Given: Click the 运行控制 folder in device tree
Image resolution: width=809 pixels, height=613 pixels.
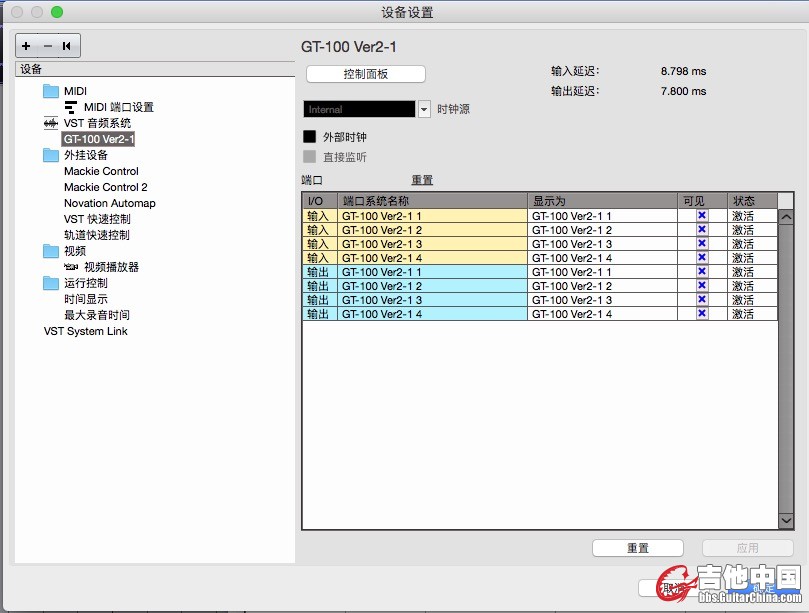Looking at the screenshot, I should coord(51,283).
